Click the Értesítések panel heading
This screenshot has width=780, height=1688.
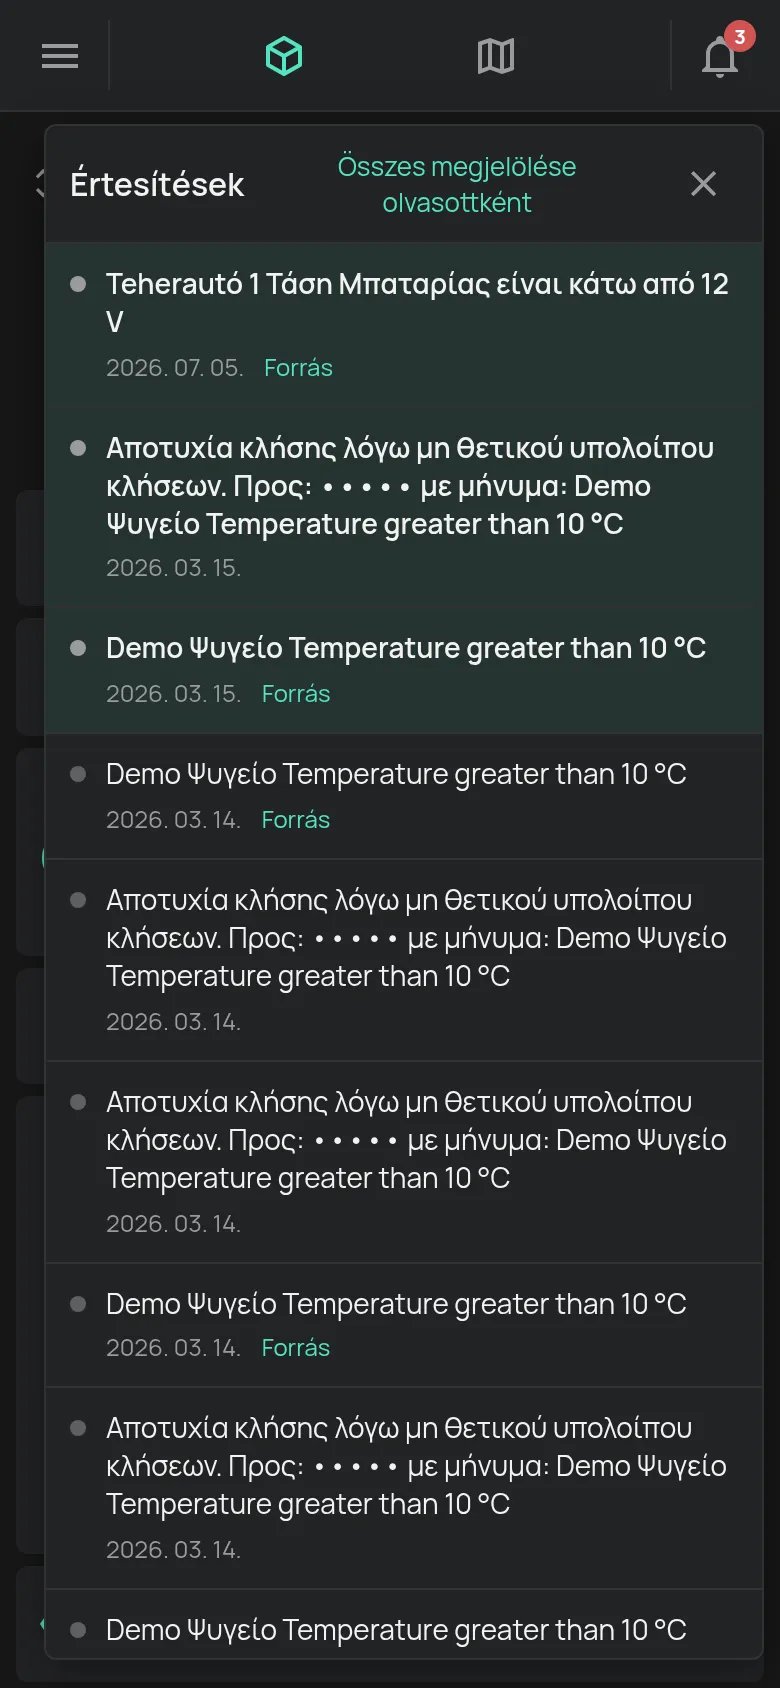tap(157, 184)
